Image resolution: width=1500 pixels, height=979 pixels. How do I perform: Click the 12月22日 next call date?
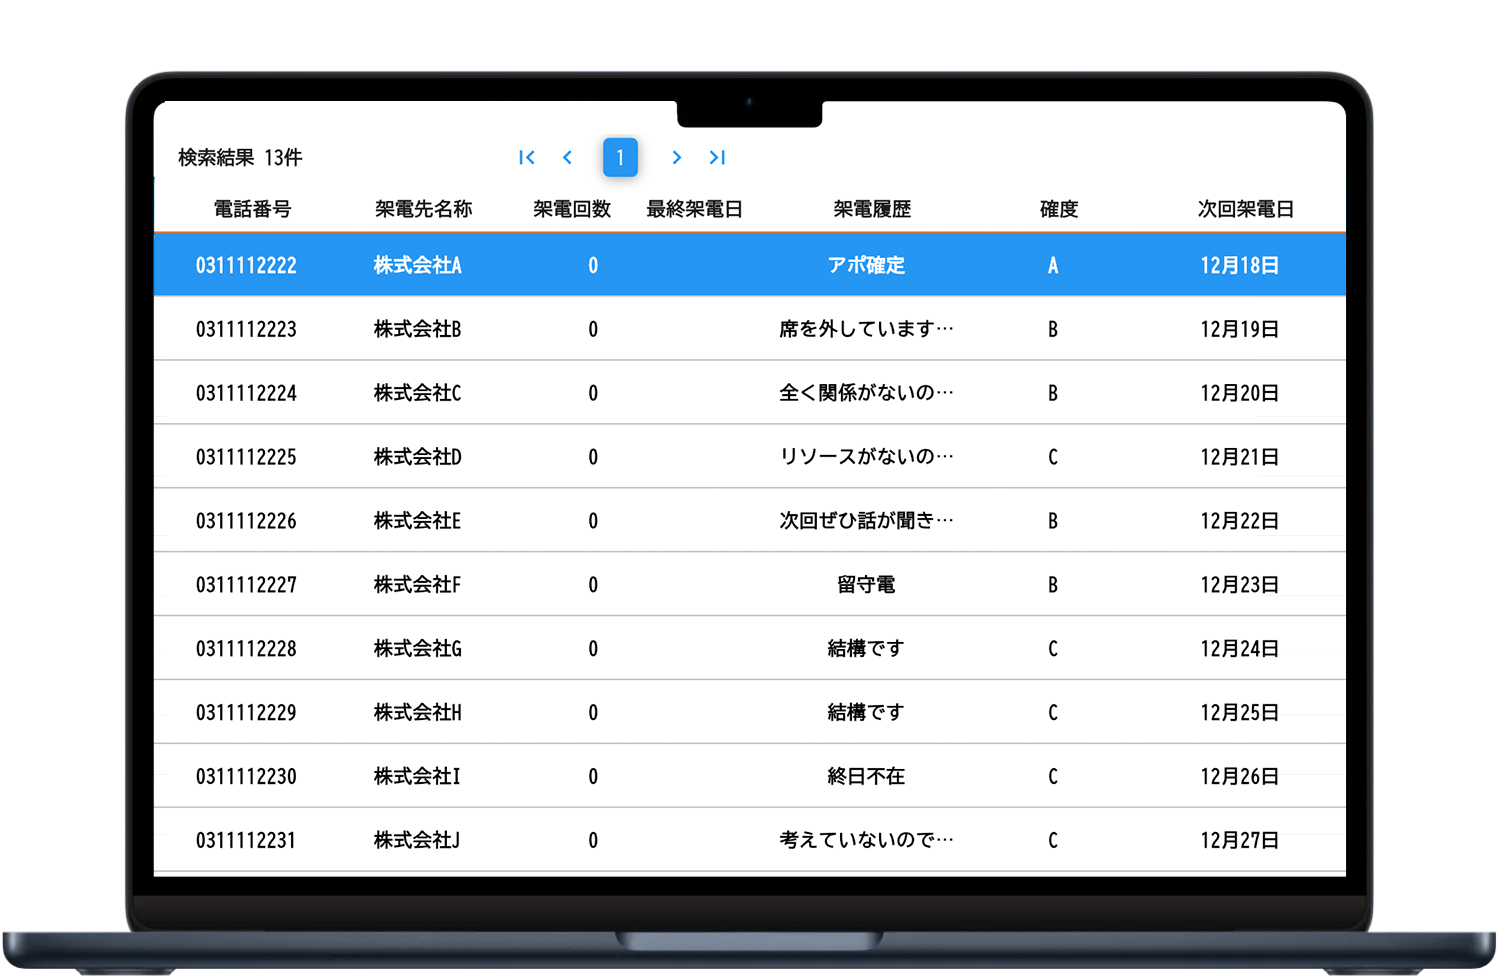click(1239, 522)
